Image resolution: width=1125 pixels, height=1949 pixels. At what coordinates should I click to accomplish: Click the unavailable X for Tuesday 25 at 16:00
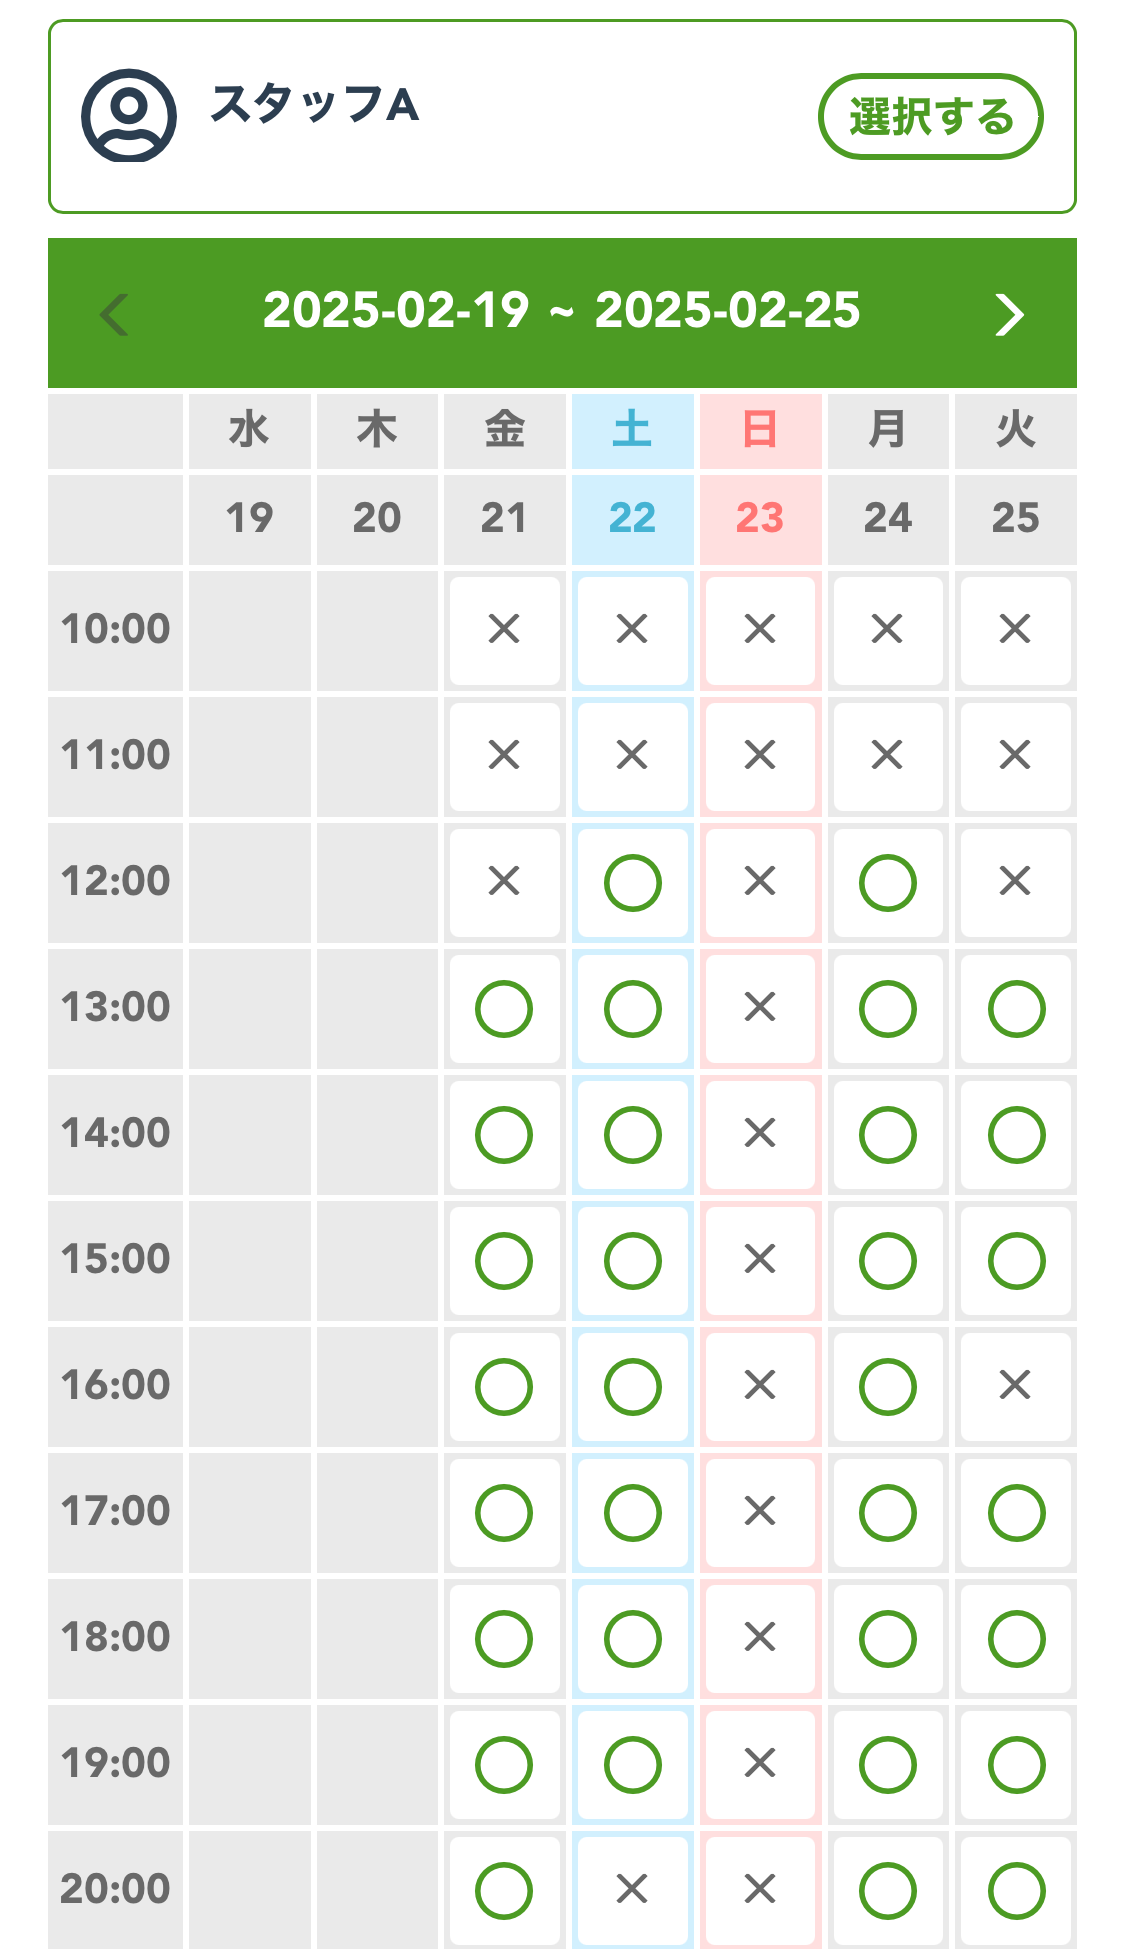point(1015,1385)
